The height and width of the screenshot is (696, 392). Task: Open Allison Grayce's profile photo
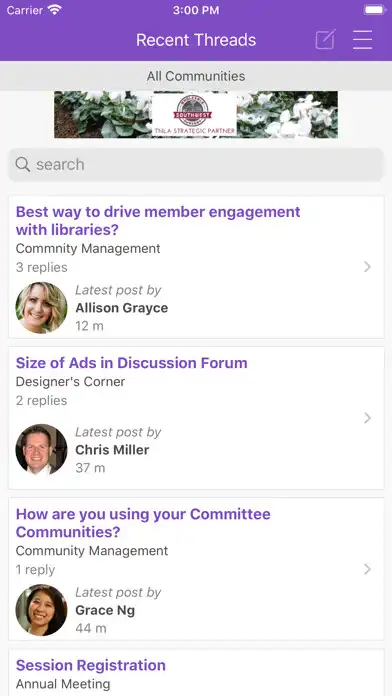tap(41, 308)
